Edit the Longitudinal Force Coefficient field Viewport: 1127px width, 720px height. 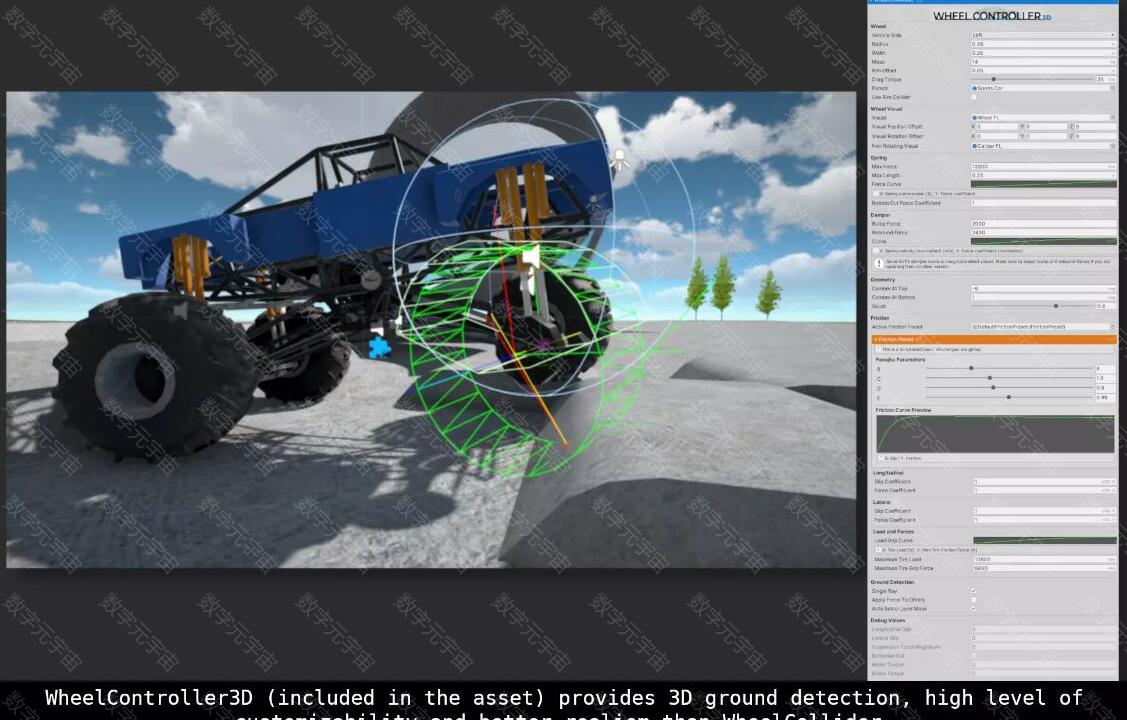click(x=1044, y=490)
